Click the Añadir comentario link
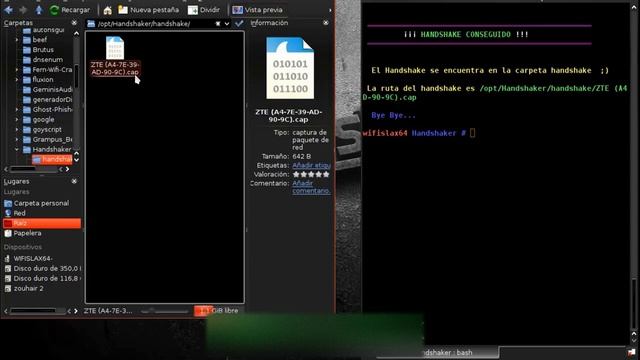The height and width of the screenshot is (360, 640). [311, 187]
